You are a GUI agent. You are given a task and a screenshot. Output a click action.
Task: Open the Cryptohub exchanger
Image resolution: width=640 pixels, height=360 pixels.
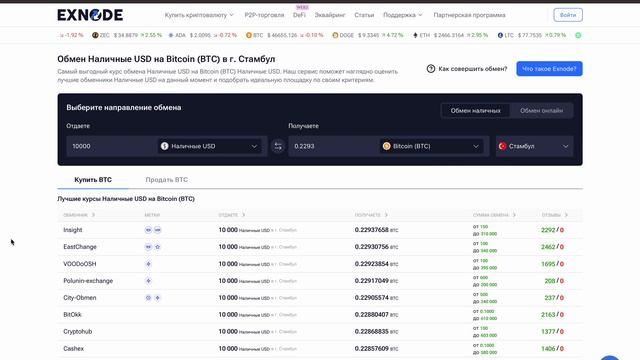coord(78,332)
